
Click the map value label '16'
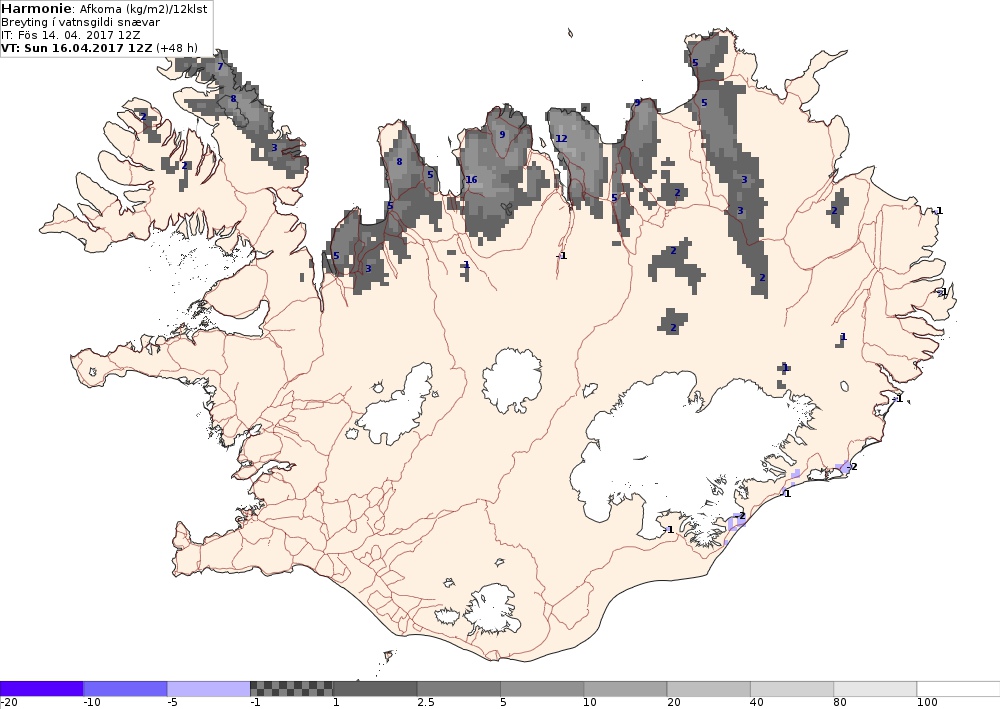coord(471,180)
